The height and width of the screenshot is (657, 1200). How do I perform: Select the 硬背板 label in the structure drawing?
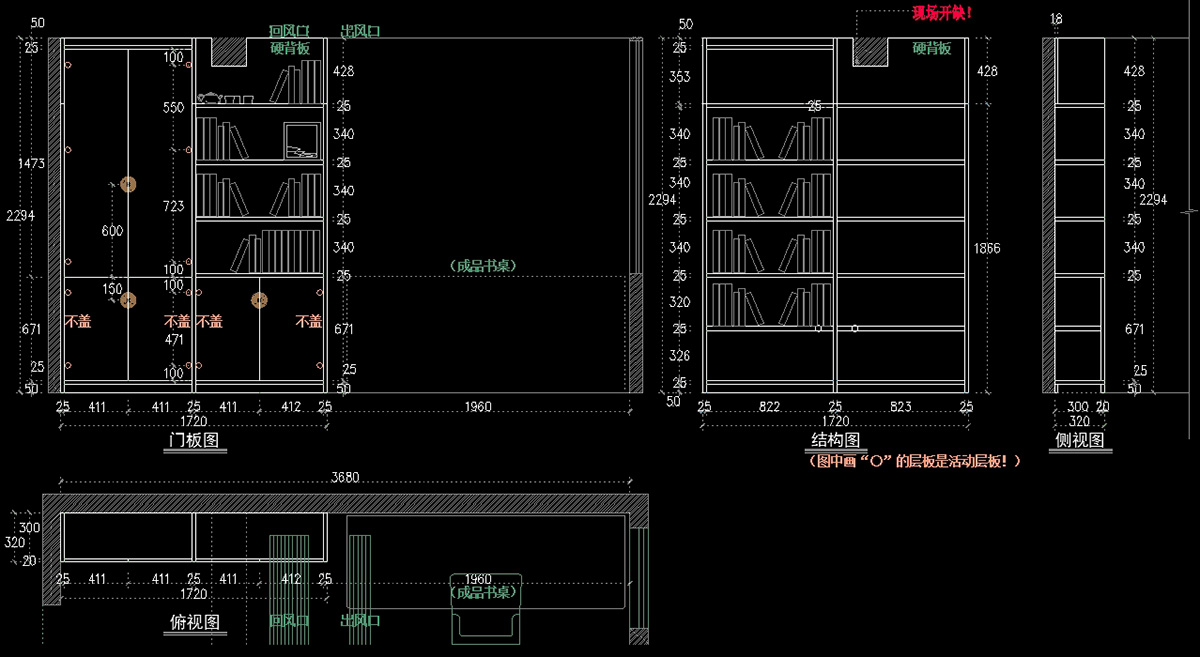coord(932,48)
